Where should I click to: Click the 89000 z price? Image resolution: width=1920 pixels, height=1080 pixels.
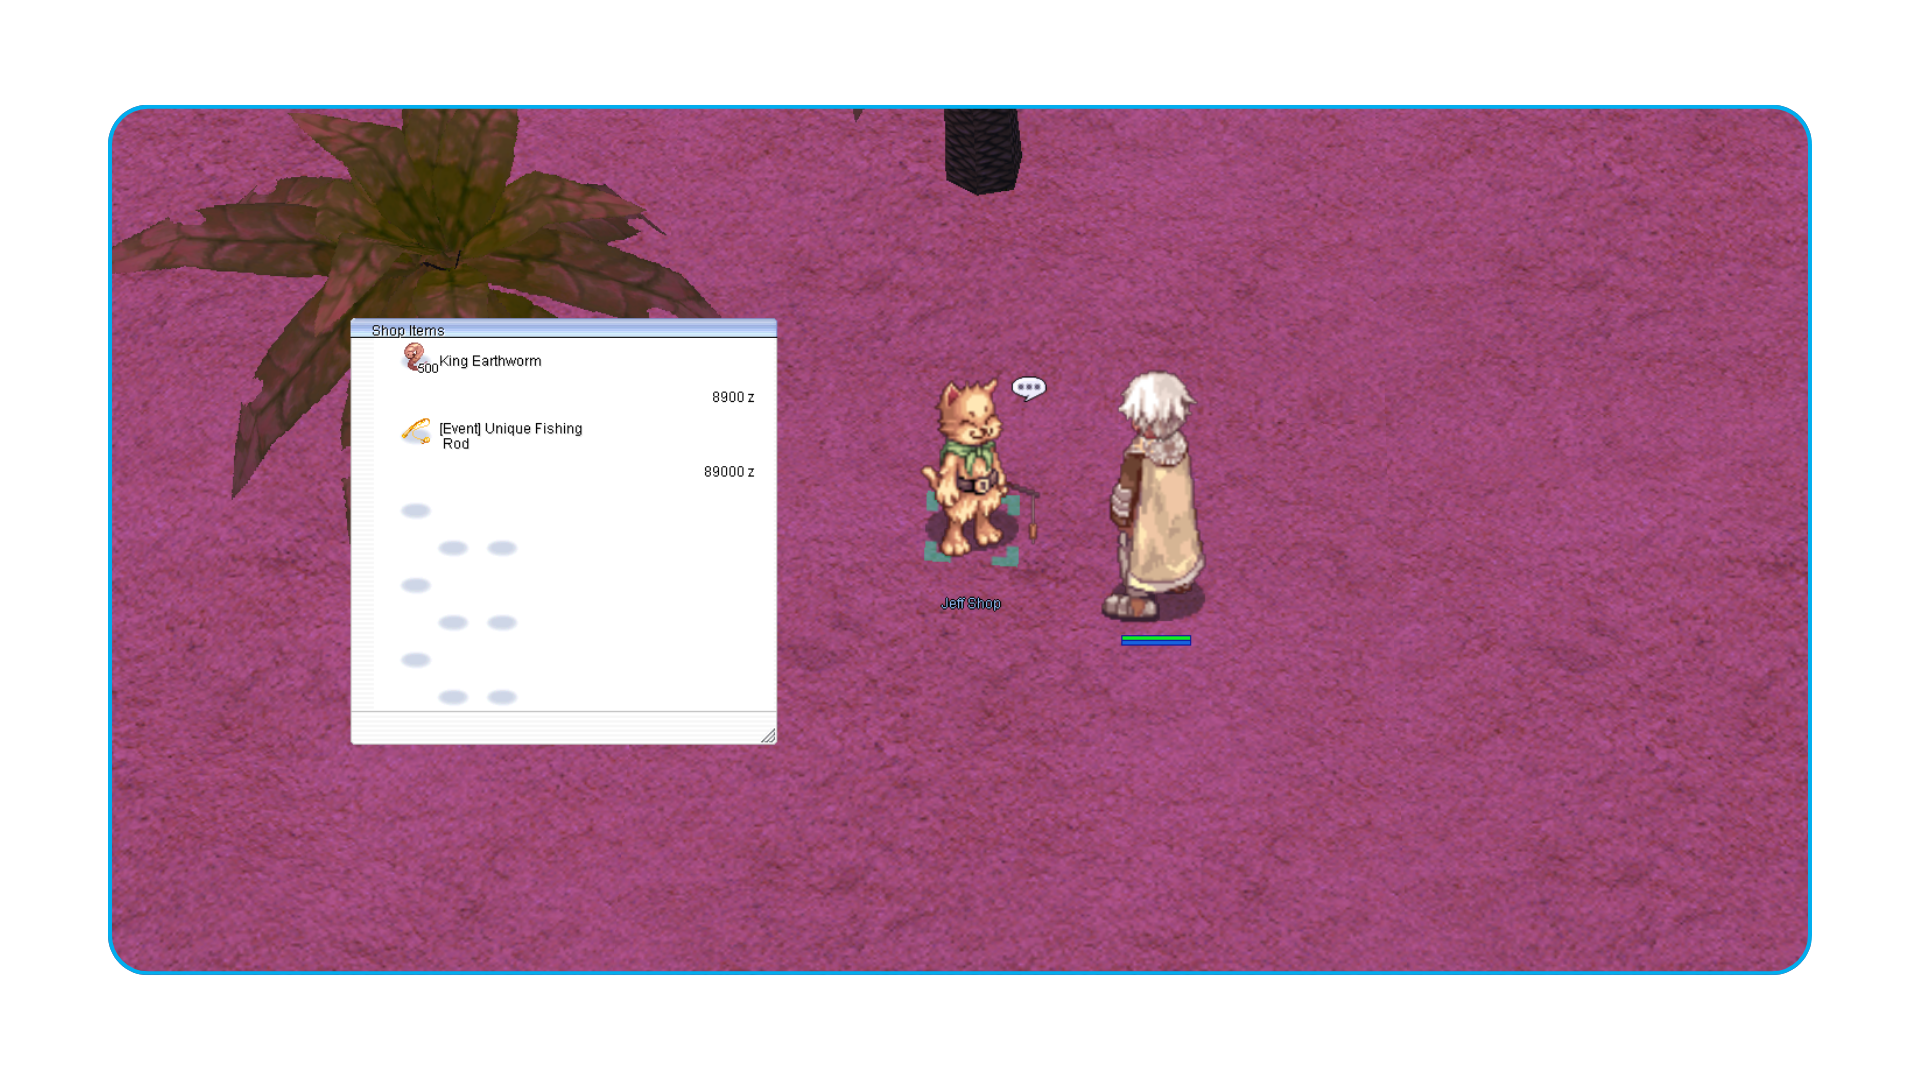[729, 472]
